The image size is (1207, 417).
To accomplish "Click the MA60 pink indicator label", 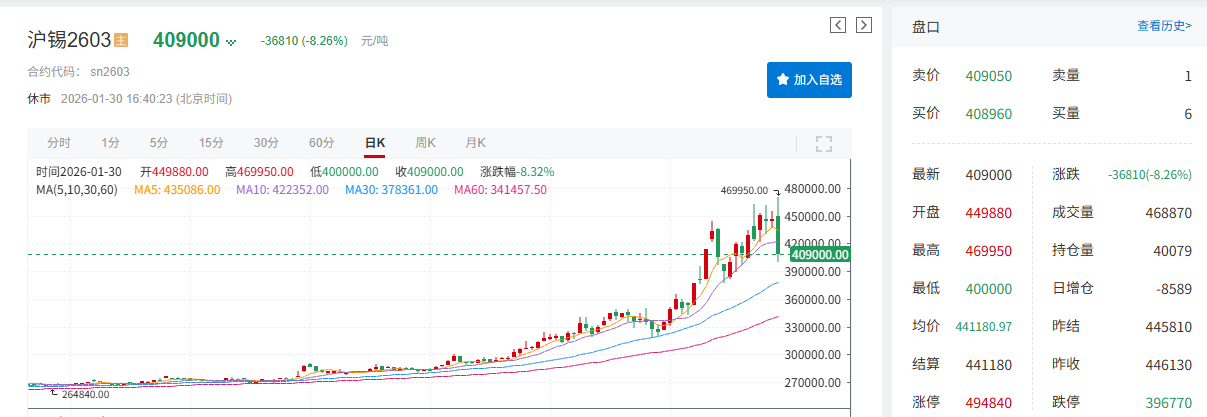I will point(500,190).
